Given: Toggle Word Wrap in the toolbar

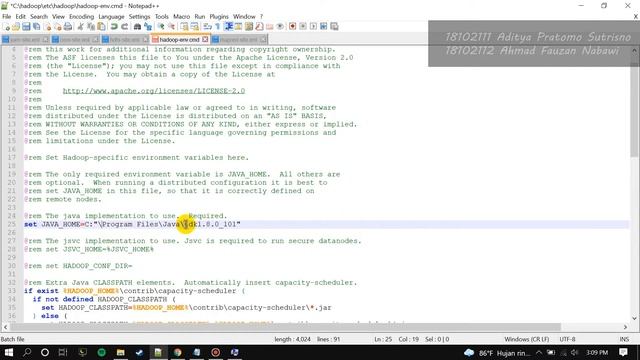Looking at the screenshot, I should [x=207, y=27].
